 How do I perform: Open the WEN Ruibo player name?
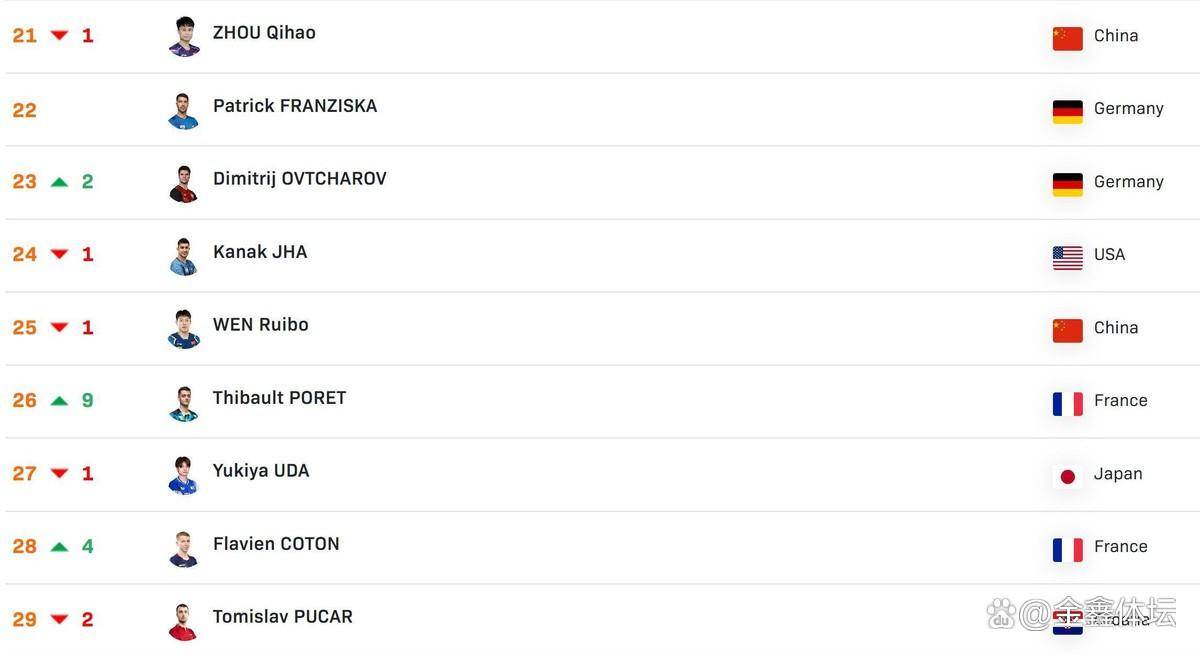(x=260, y=325)
